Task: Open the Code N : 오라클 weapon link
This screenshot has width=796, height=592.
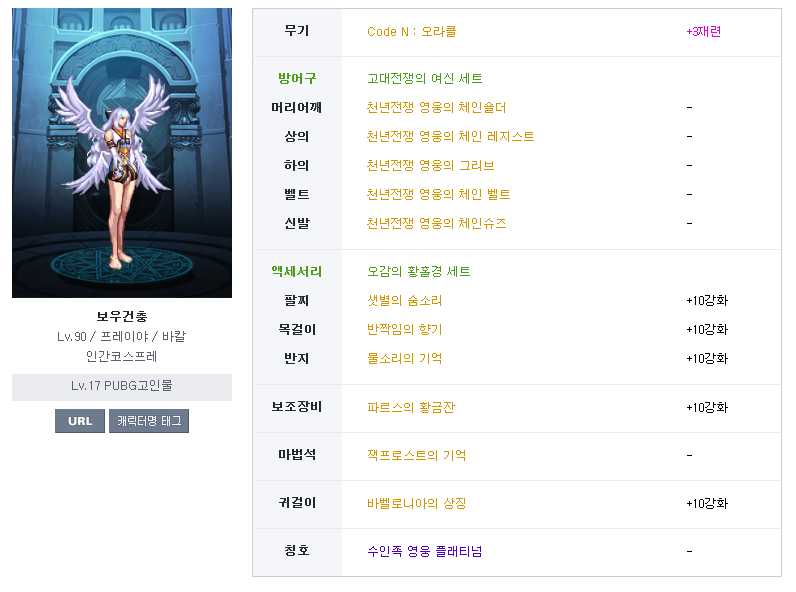Action: [x=411, y=32]
